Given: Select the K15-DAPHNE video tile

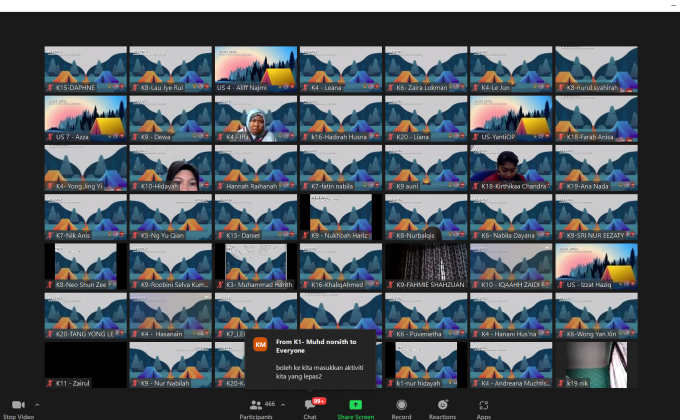Looking at the screenshot, I should (85, 68).
